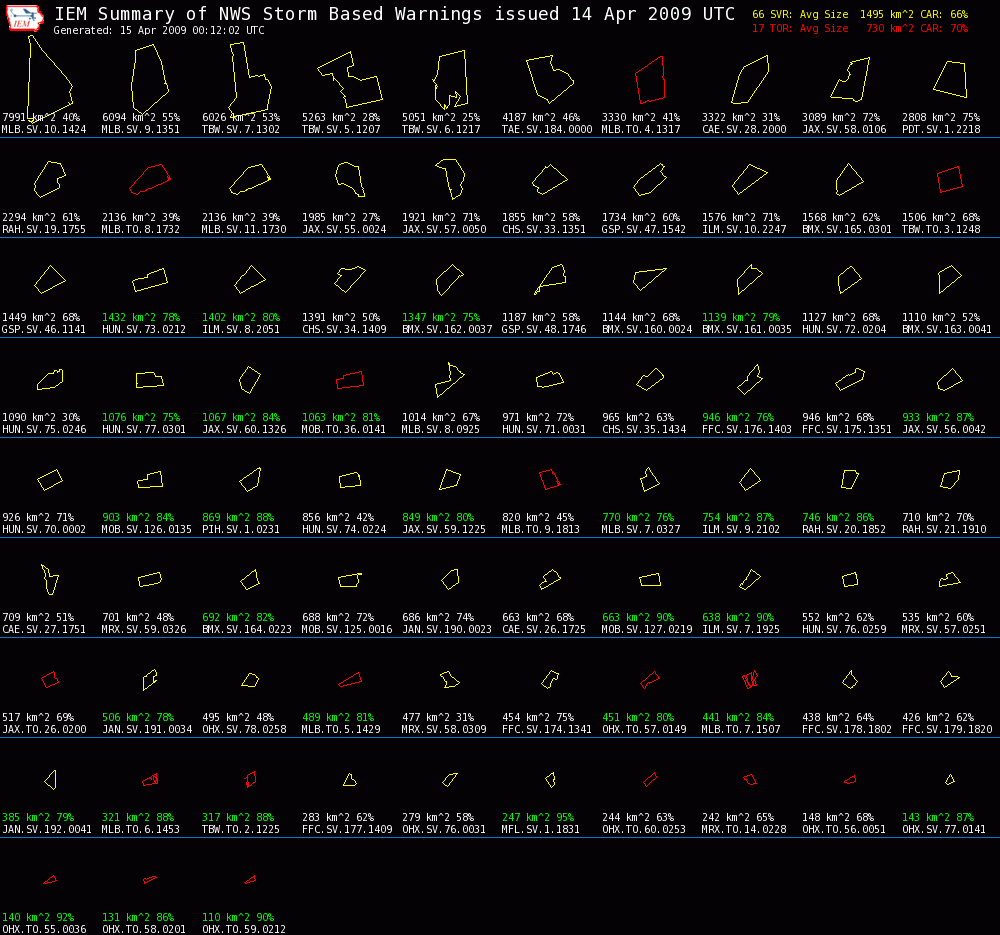
Task: Select the red OHX.TO.55.0036 polygon
Action: [50, 880]
